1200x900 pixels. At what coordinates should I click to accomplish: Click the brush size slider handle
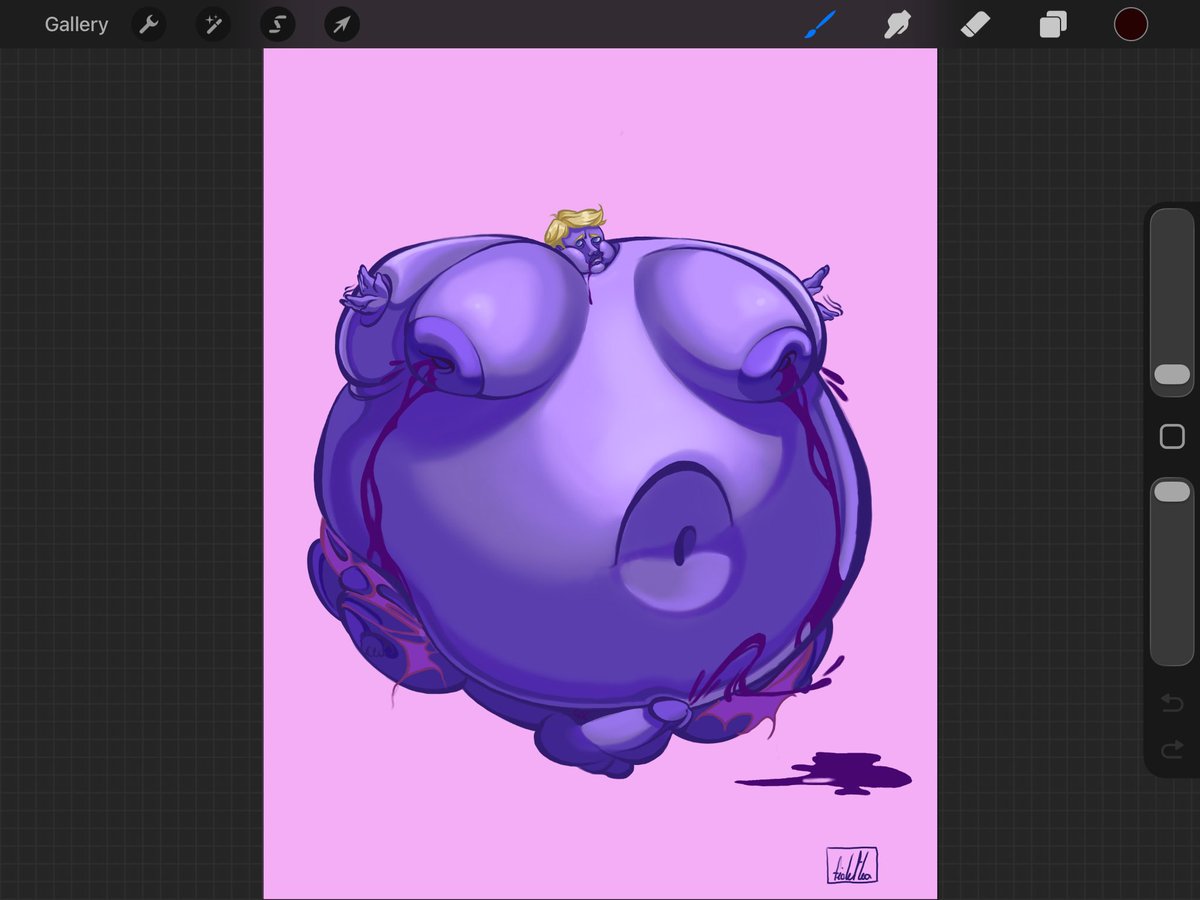tap(1172, 374)
